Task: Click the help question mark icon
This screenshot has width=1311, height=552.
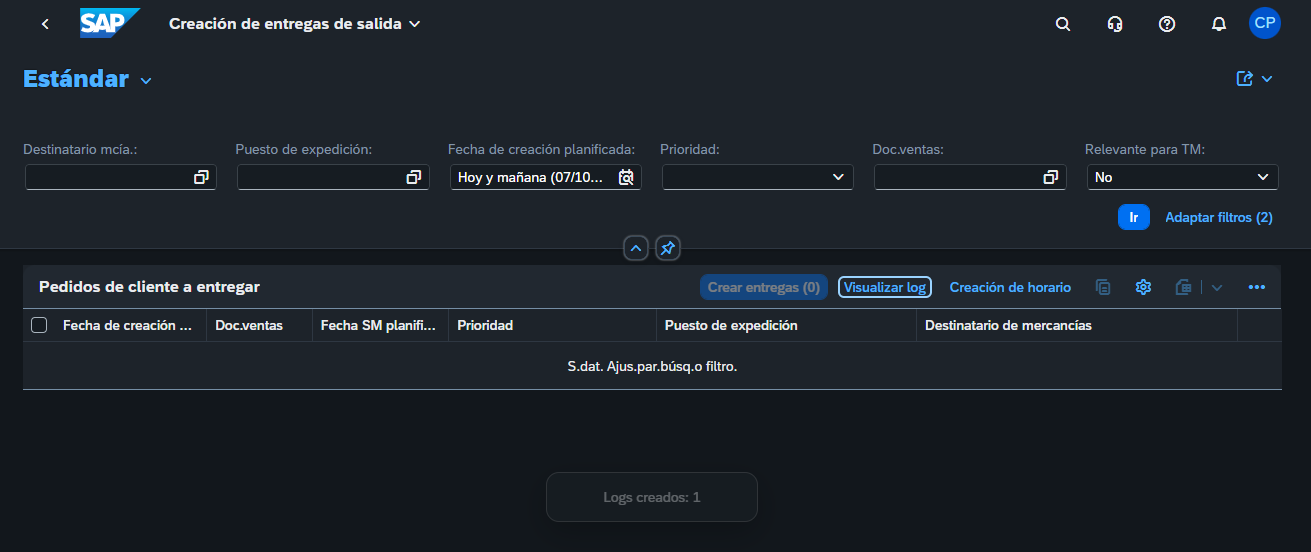Action: tap(1166, 24)
